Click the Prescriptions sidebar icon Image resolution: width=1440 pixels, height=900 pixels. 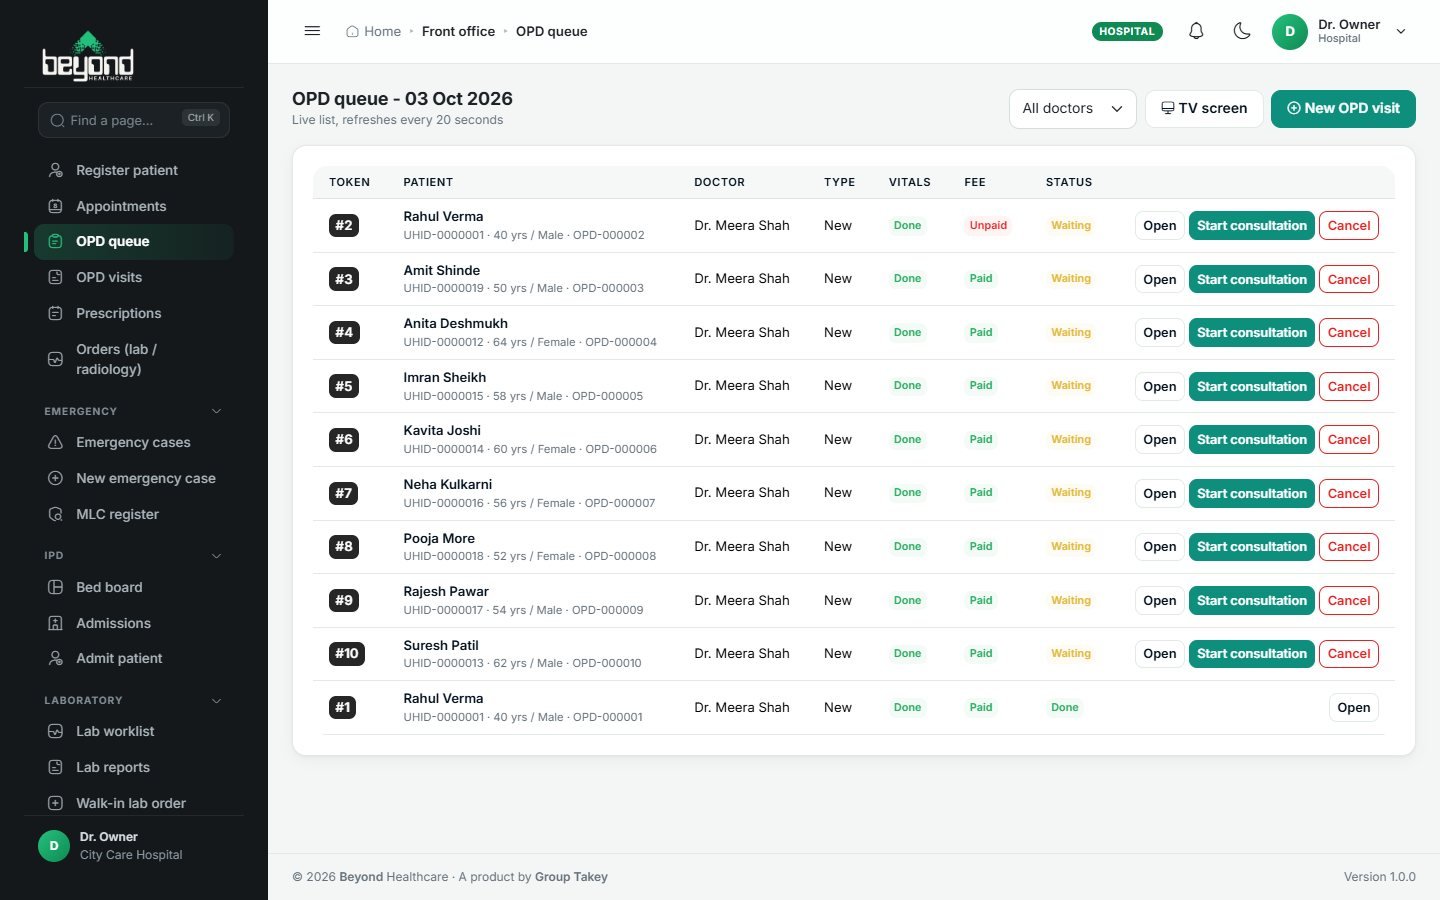coord(56,313)
